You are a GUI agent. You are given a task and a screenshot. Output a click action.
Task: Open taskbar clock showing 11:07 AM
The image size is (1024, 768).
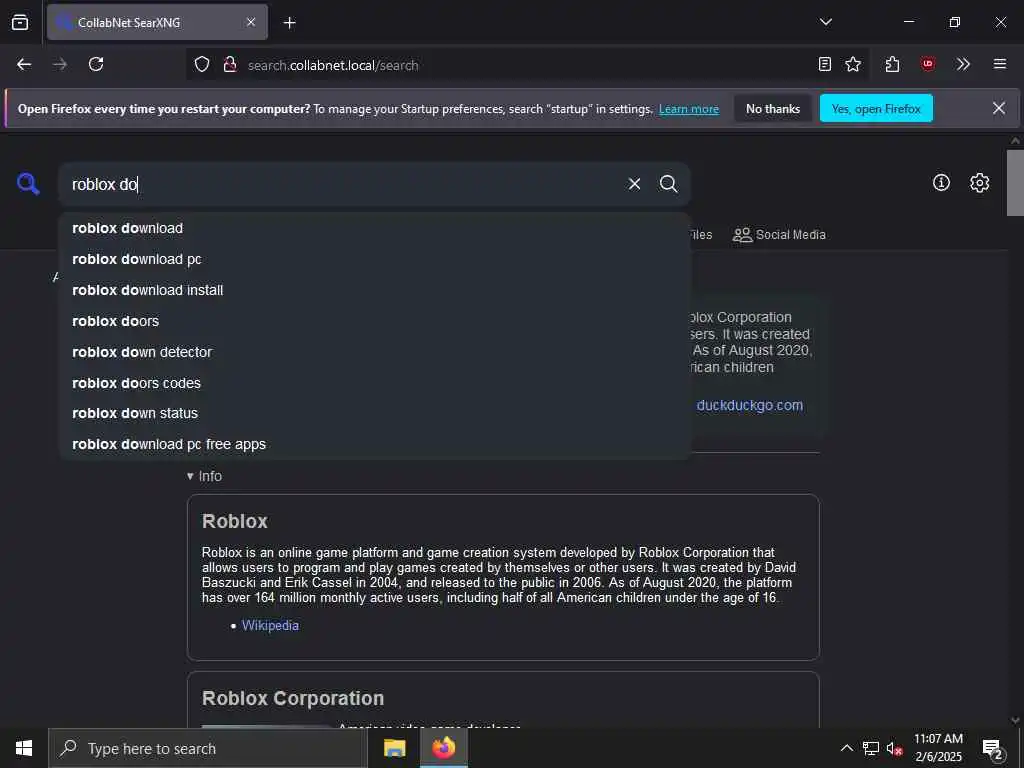pyautogui.click(x=938, y=748)
